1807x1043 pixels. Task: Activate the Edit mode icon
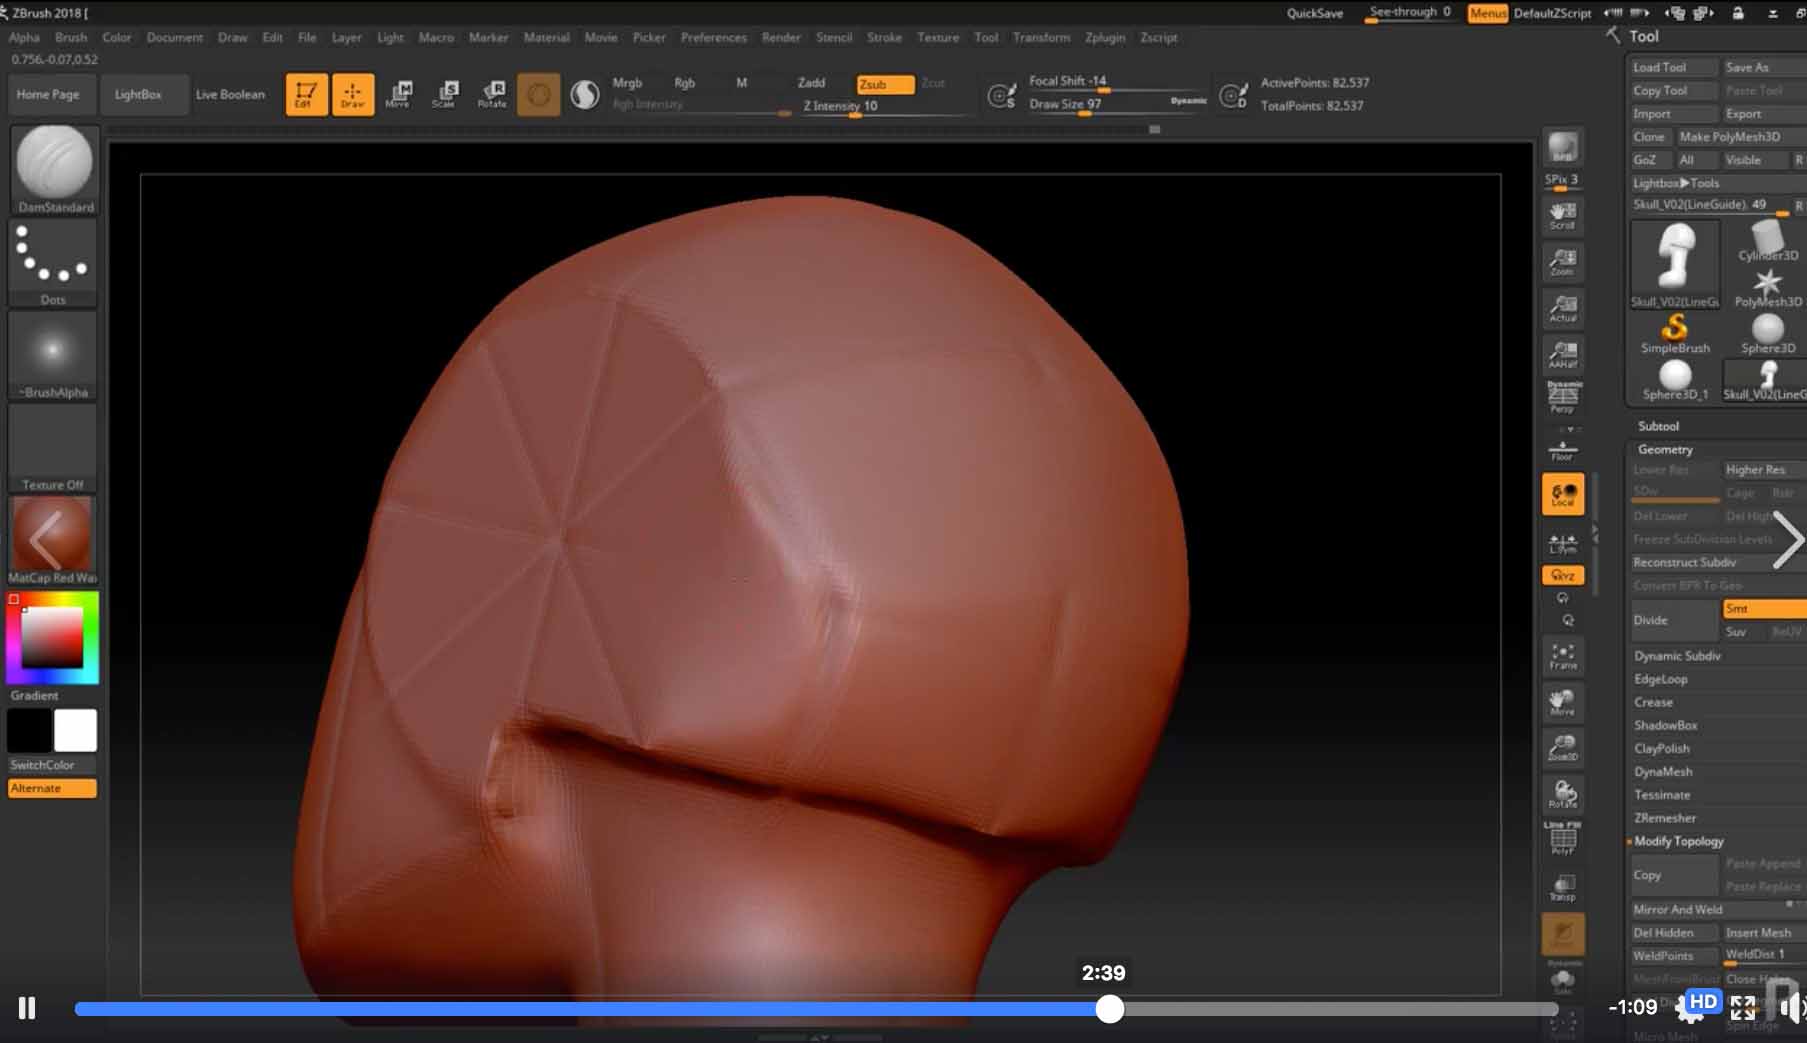(x=306, y=94)
